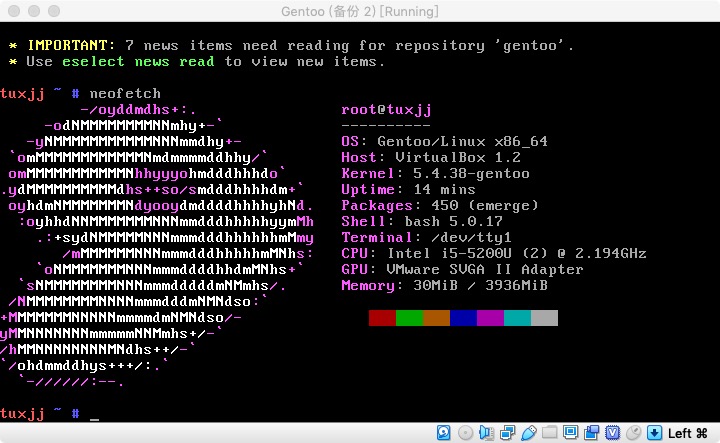The width and height of the screenshot is (720, 443).
Task: Click the mouse integration status icon
Action: click(634, 433)
